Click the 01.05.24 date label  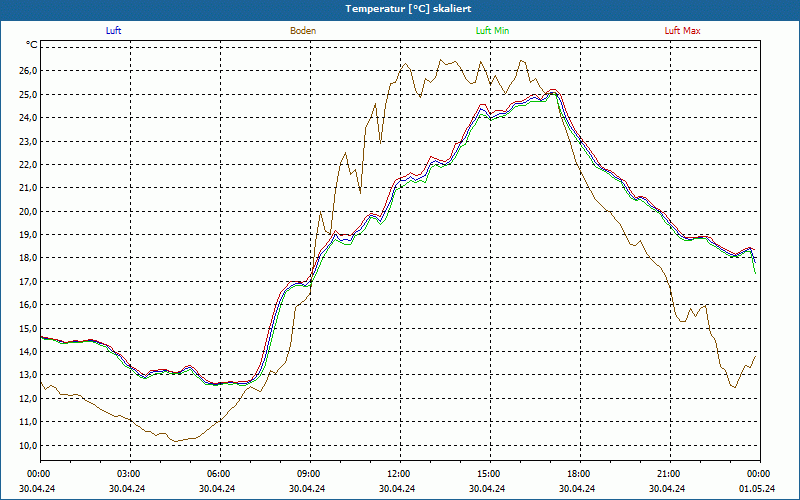coord(757,489)
